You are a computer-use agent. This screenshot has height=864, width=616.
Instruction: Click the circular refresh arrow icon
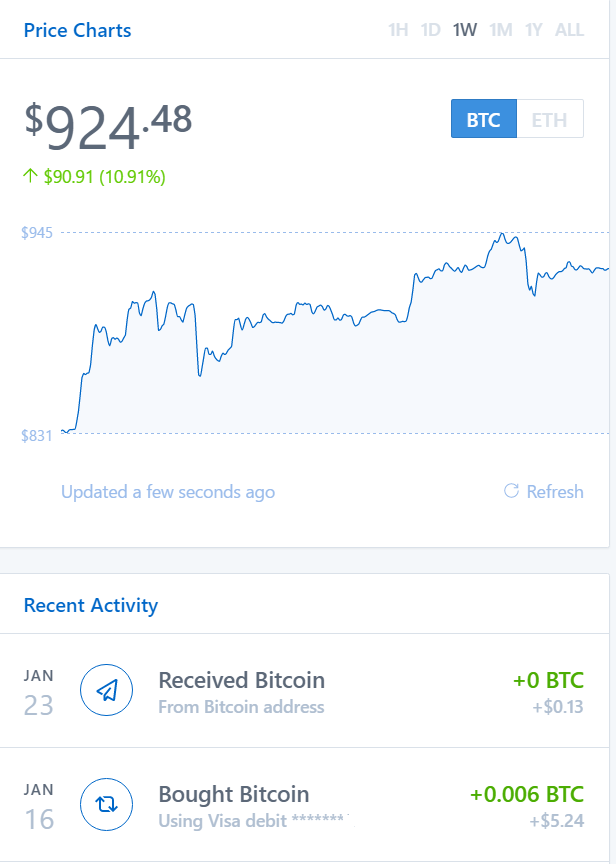[x=511, y=491]
